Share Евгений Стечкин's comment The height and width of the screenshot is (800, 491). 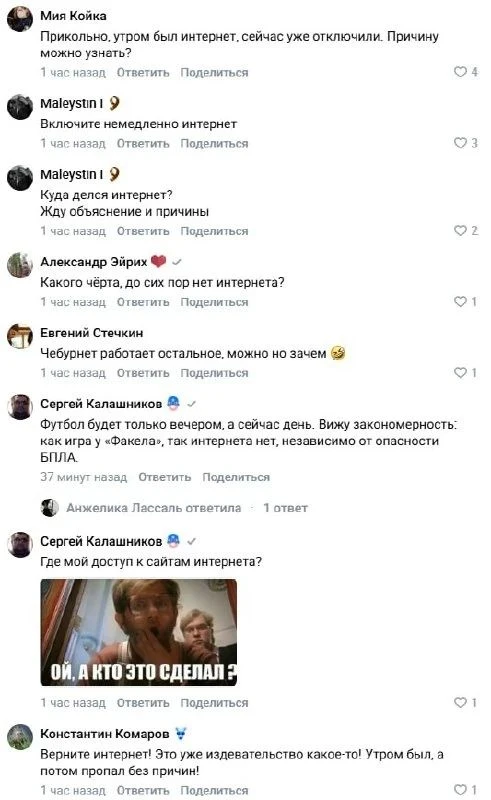tap(214, 373)
